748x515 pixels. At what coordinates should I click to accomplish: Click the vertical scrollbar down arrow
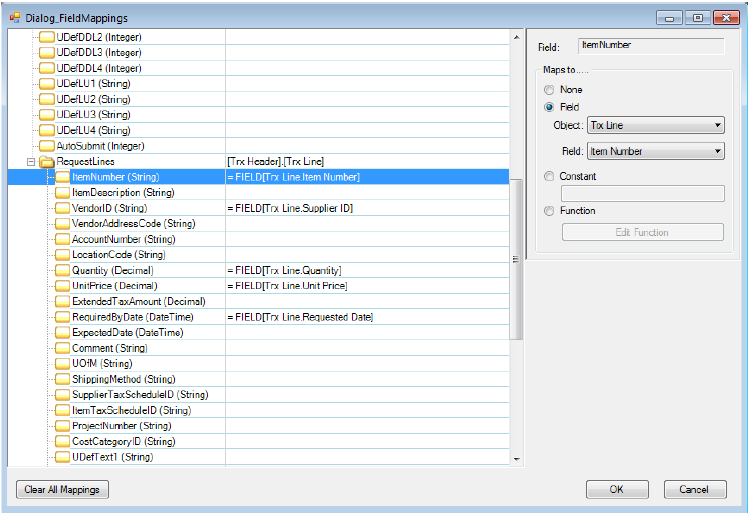pyautogui.click(x=516, y=459)
